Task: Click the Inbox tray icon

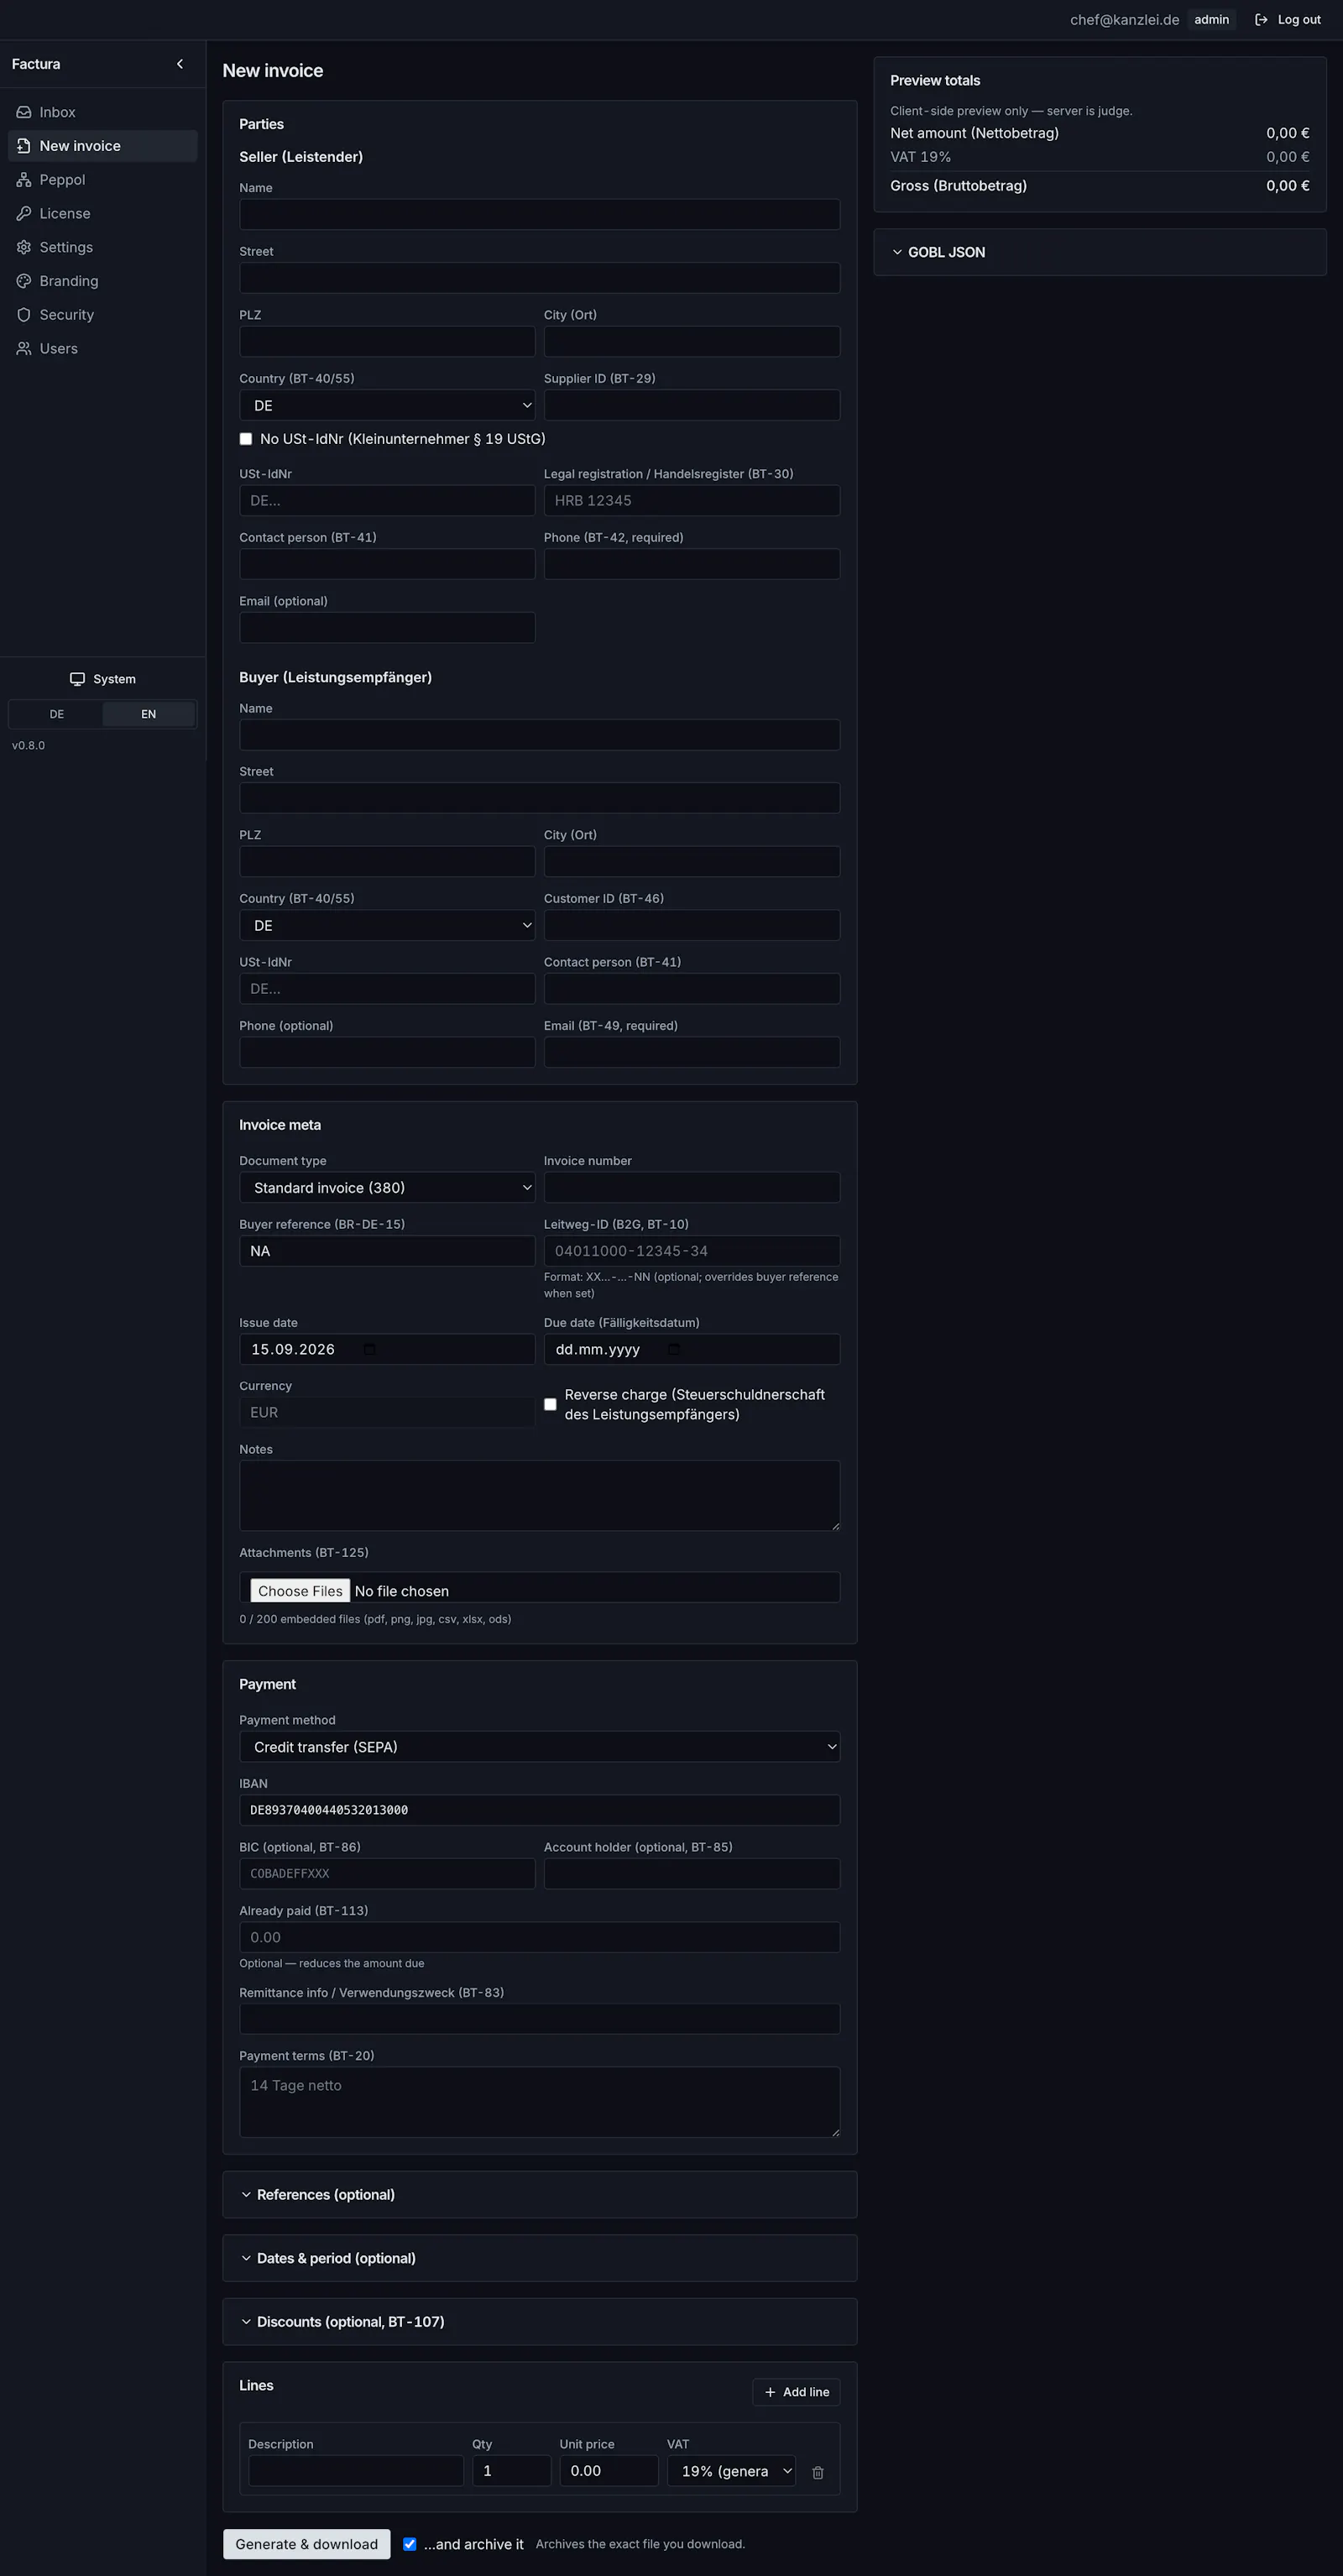Action: tap(24, 112)
